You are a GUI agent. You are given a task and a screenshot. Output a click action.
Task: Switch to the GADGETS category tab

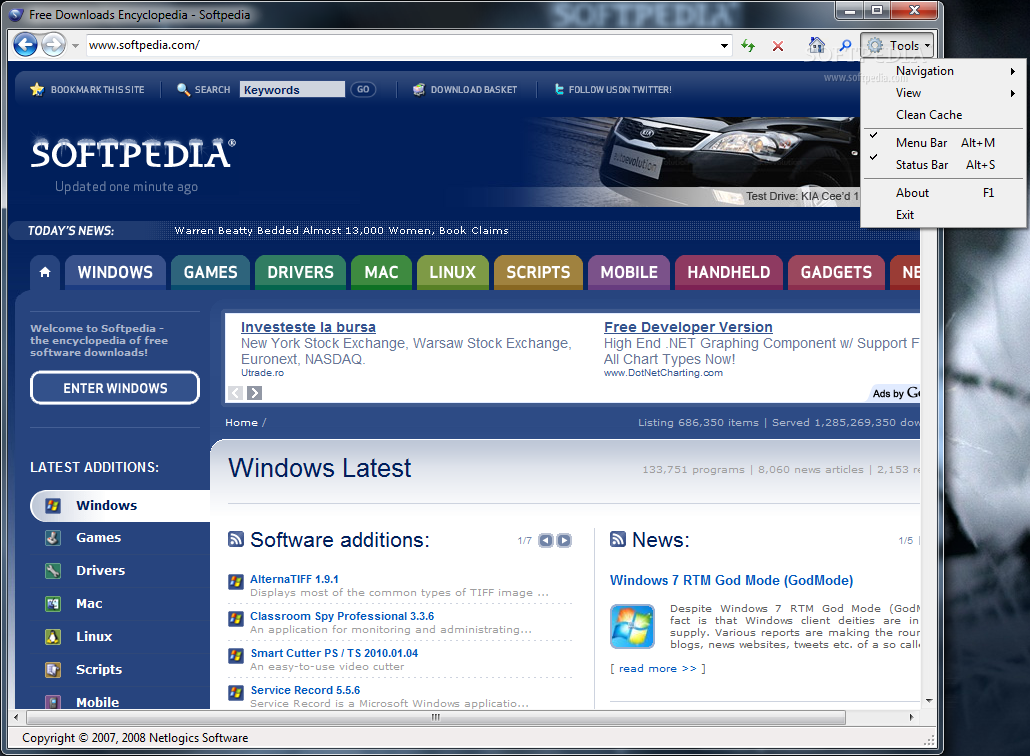[x=836, y=272]
